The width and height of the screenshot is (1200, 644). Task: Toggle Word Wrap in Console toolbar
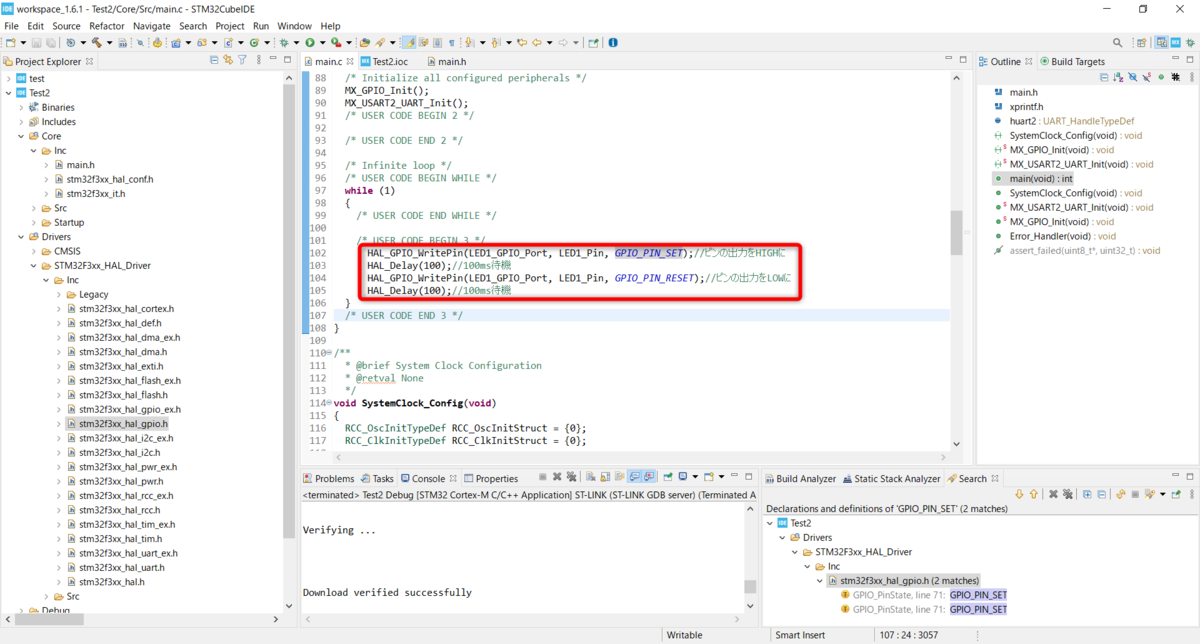(x=619, y=477)
